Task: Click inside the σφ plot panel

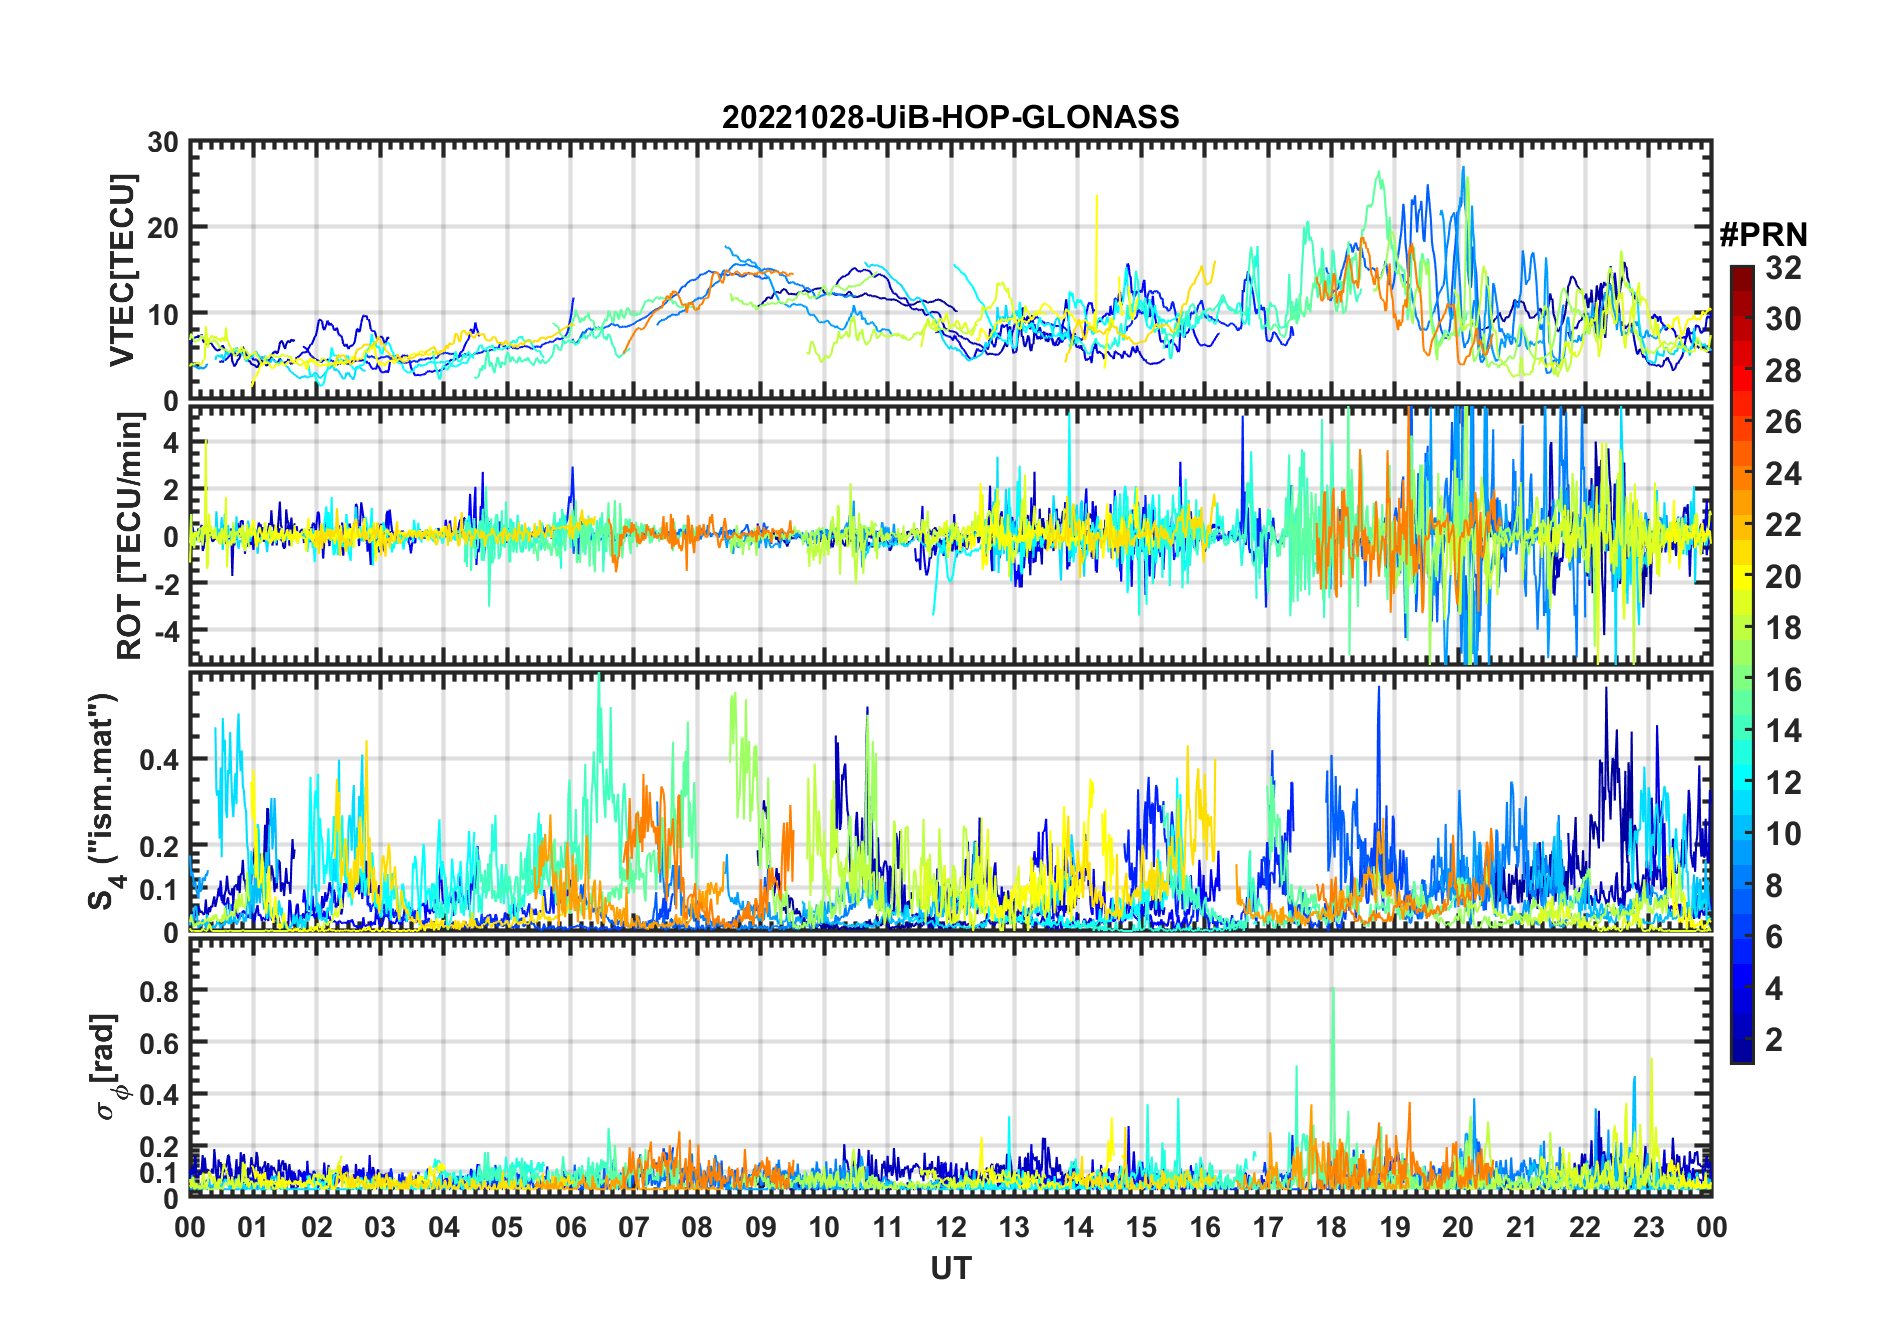Action: tap(951, 1068)
